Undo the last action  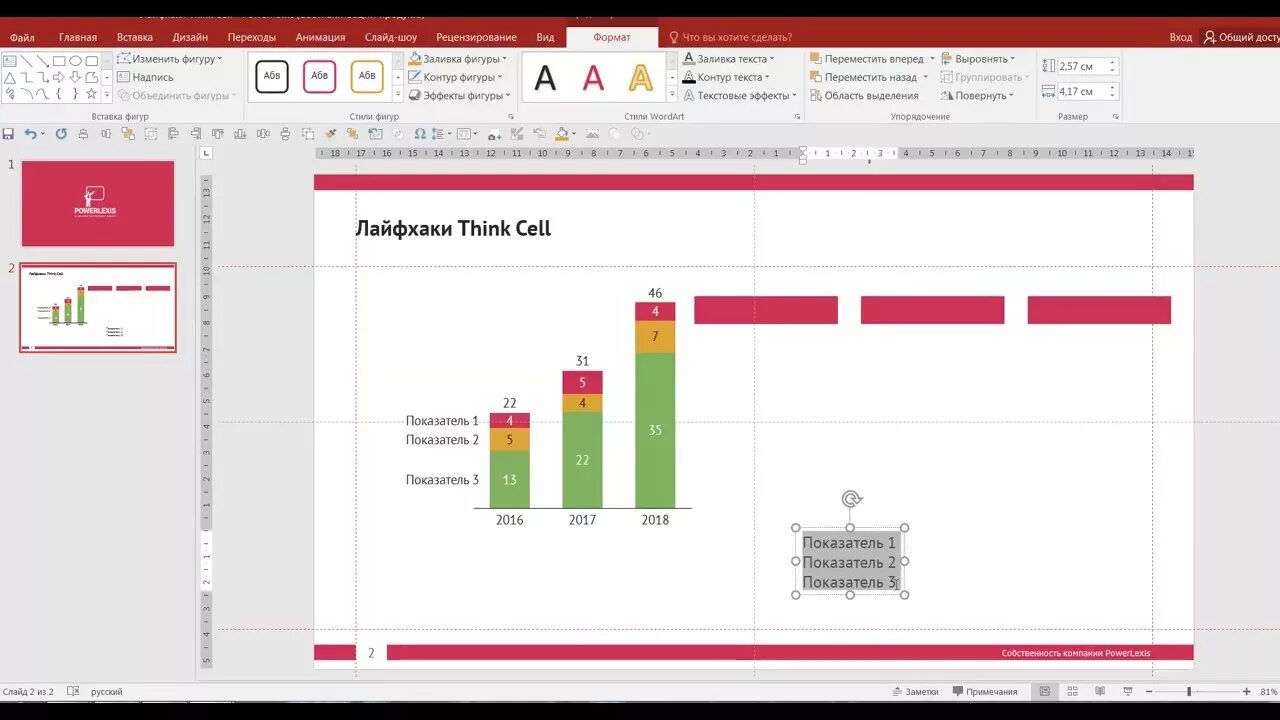(x=30, y=133)
